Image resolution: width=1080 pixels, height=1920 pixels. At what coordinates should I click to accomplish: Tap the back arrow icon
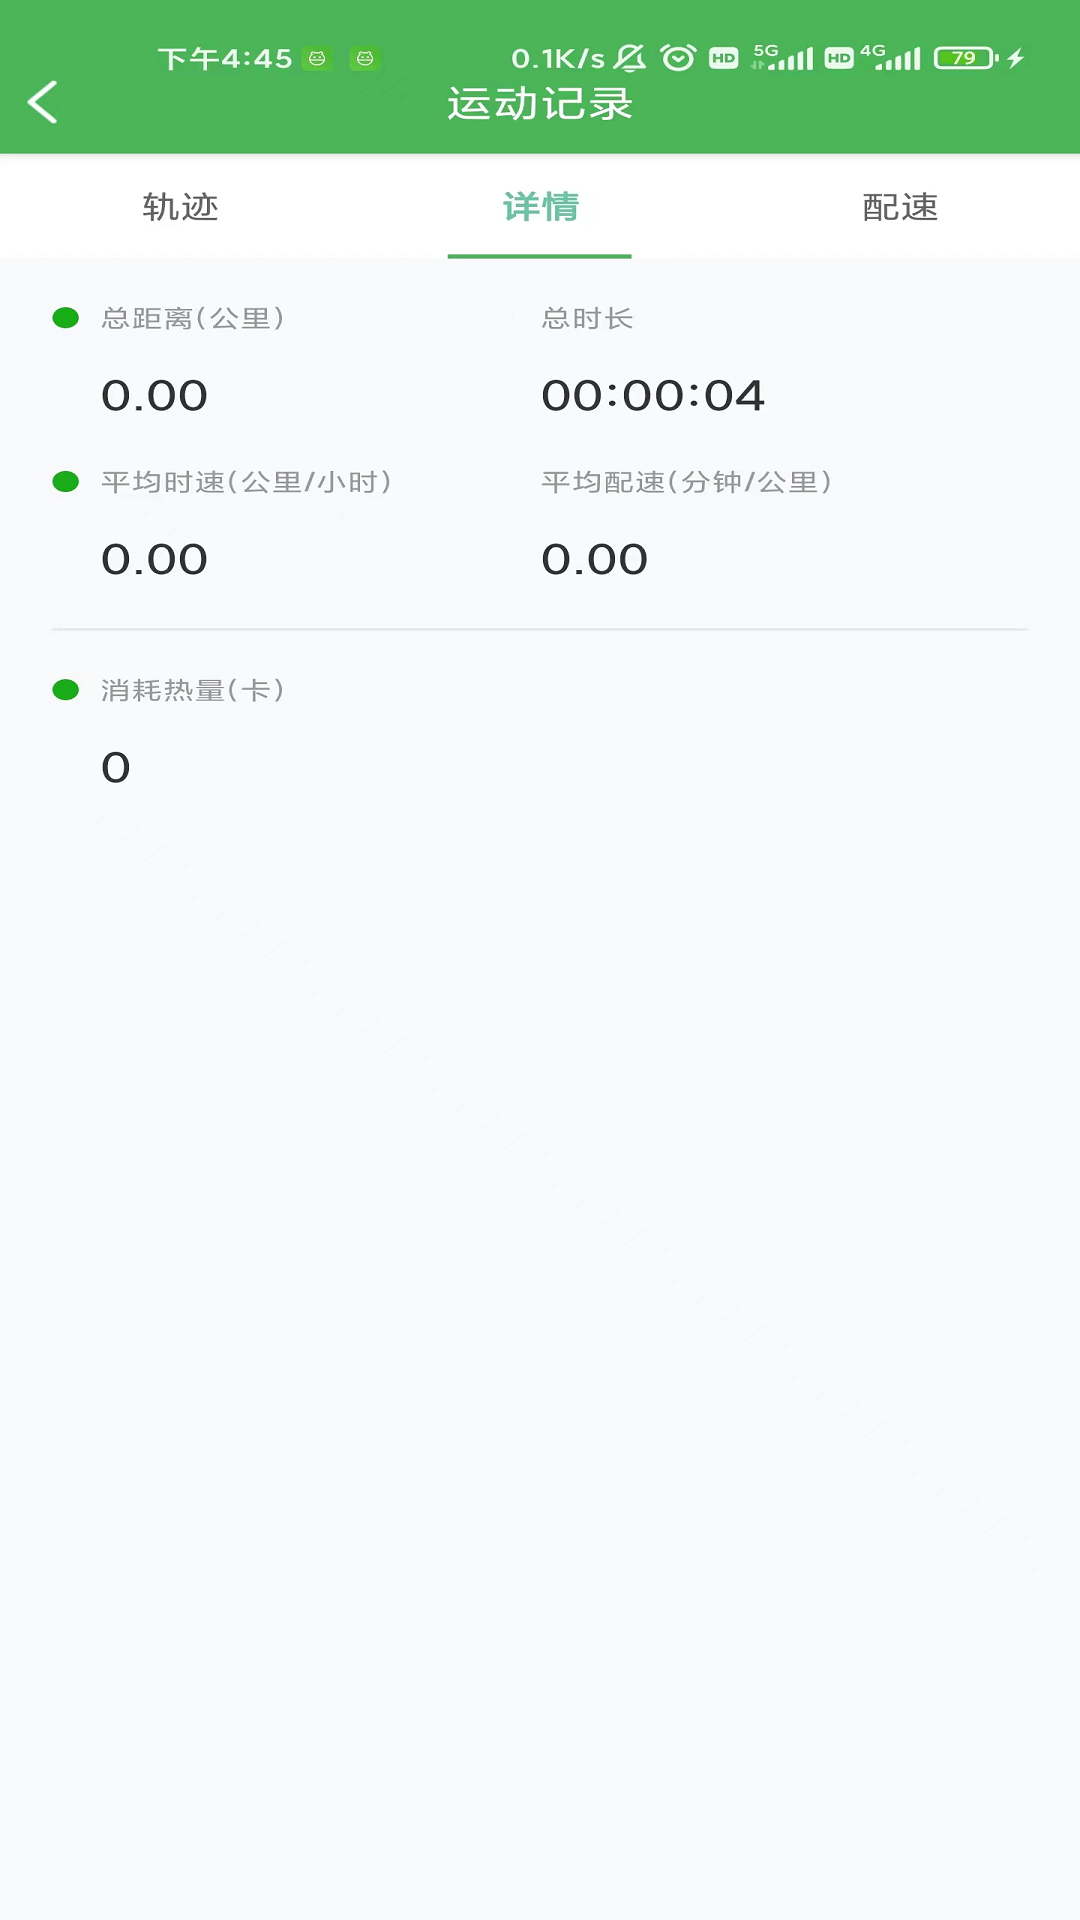[x=42, y=102]
